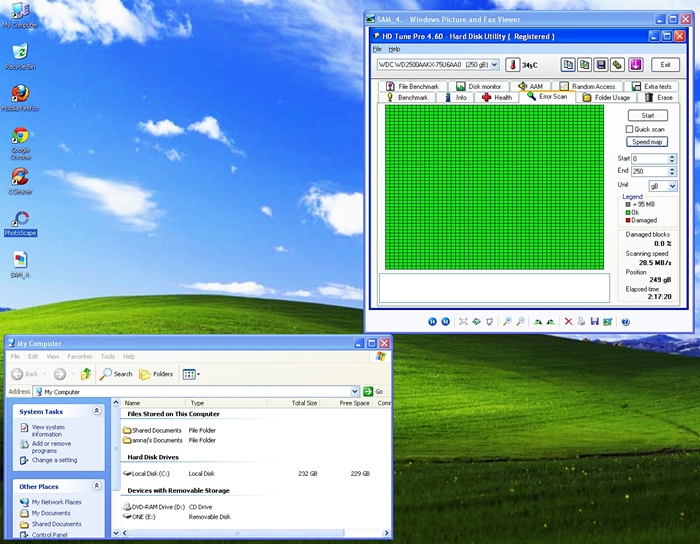Select ONE (E:) removable disk
The width and height of the screenshot is (700, 544).
[139, 517]
